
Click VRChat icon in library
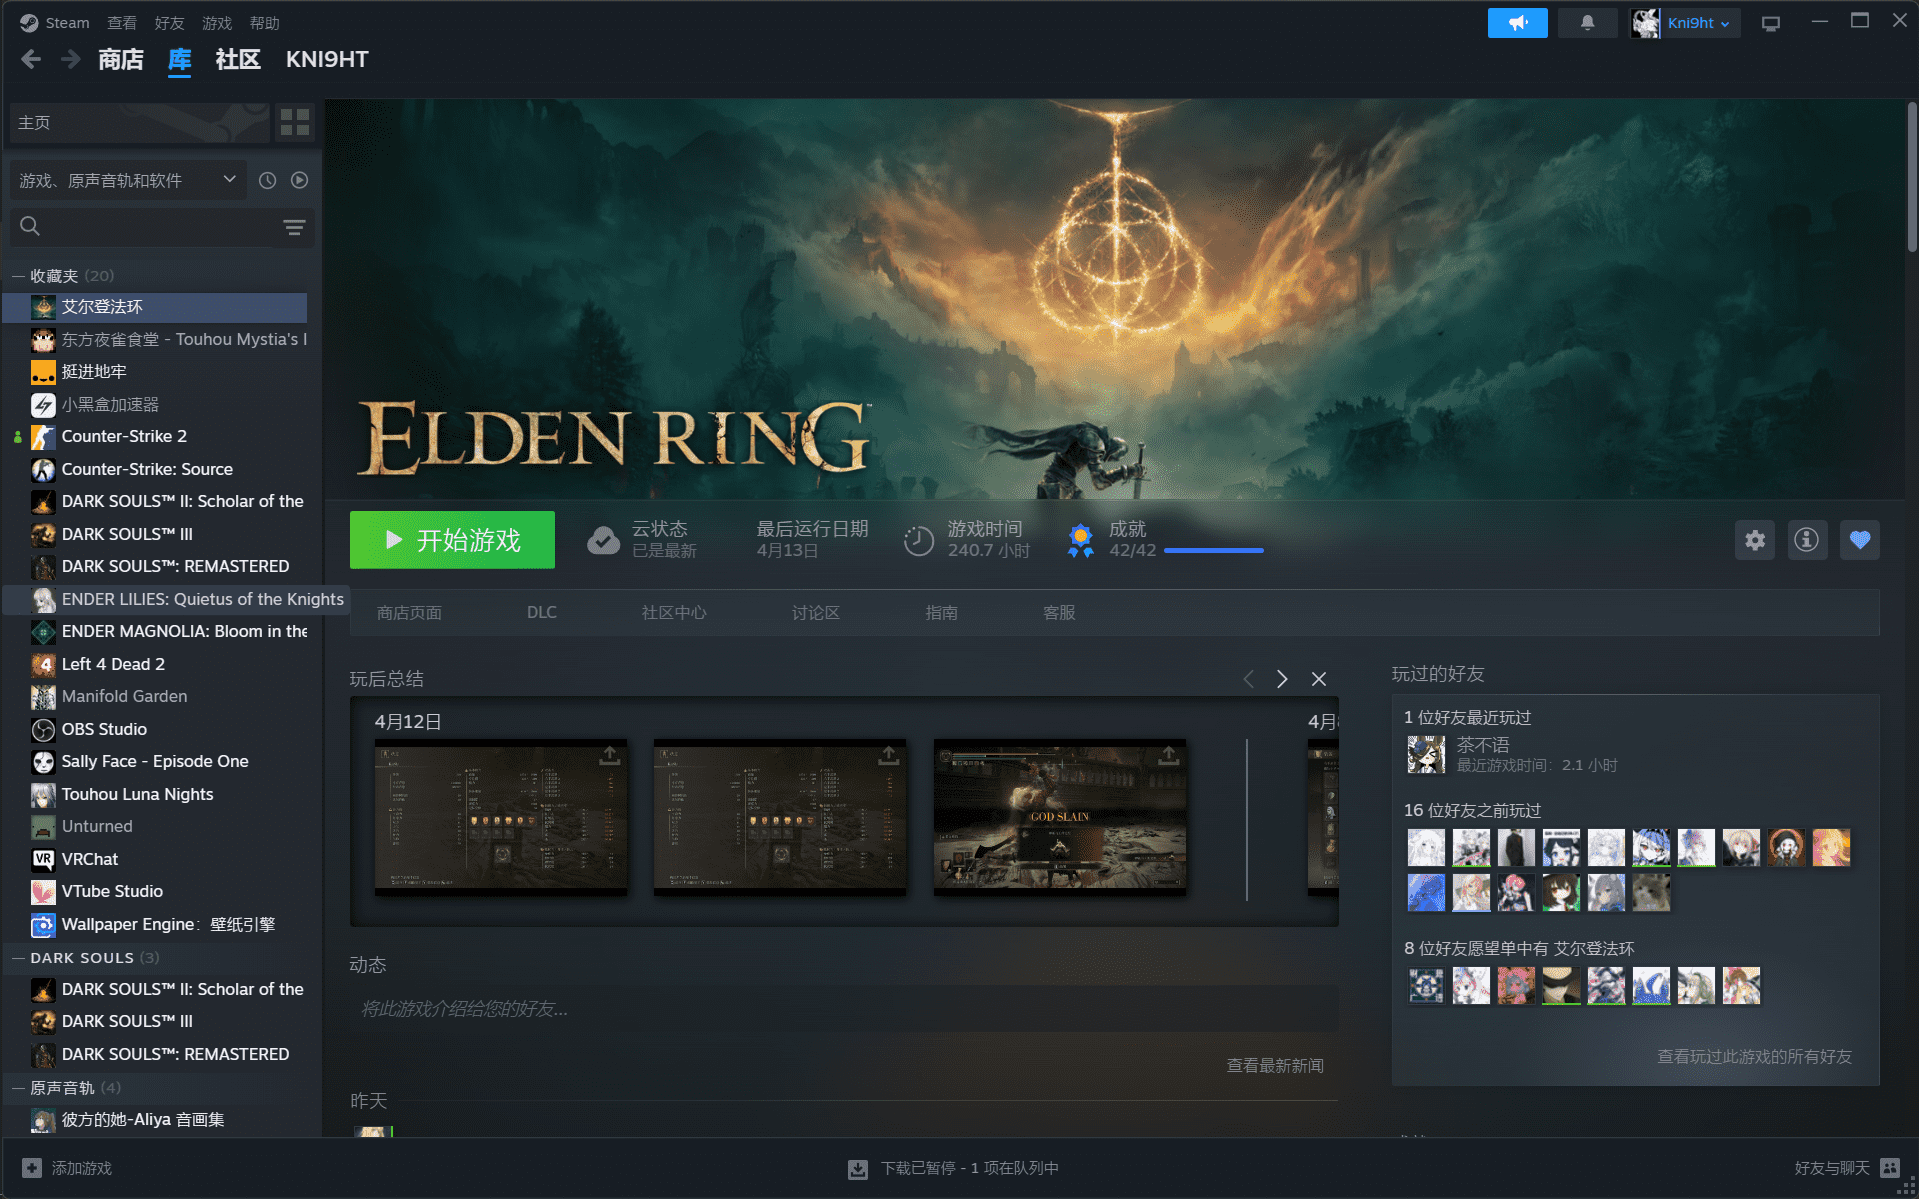tap(43, 859)
